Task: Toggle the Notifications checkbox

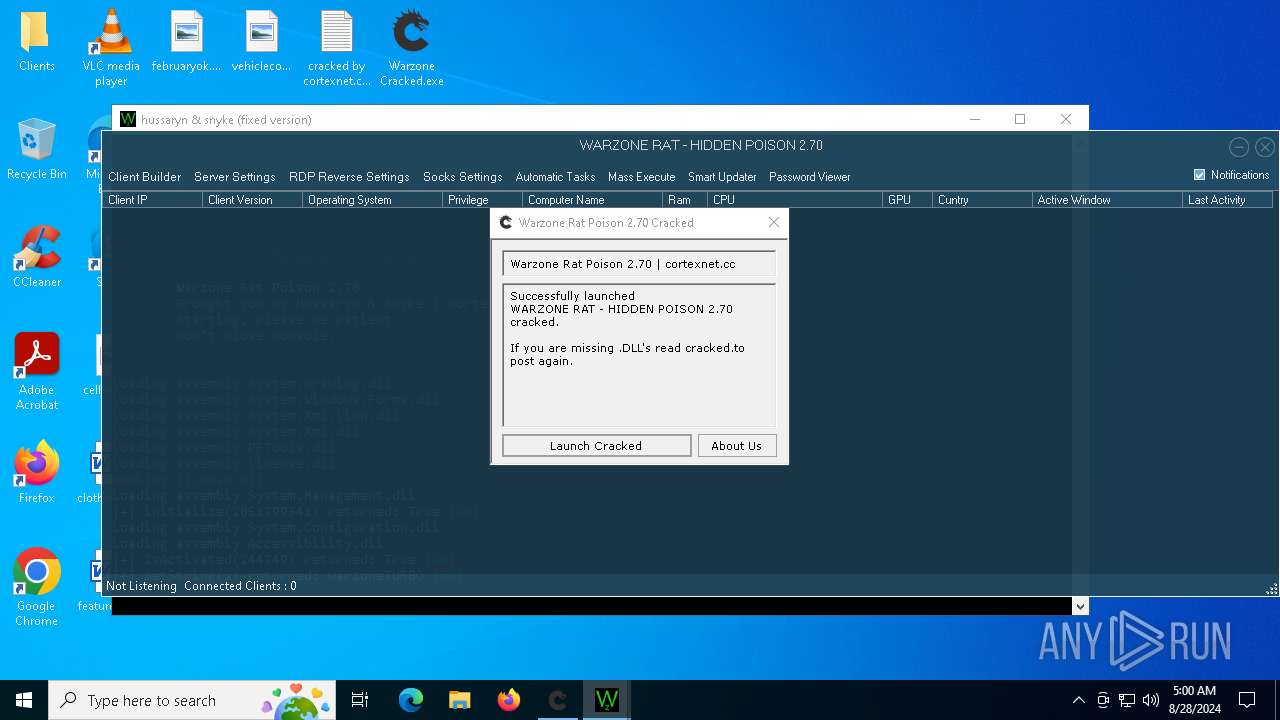Action: (1200, 175)
